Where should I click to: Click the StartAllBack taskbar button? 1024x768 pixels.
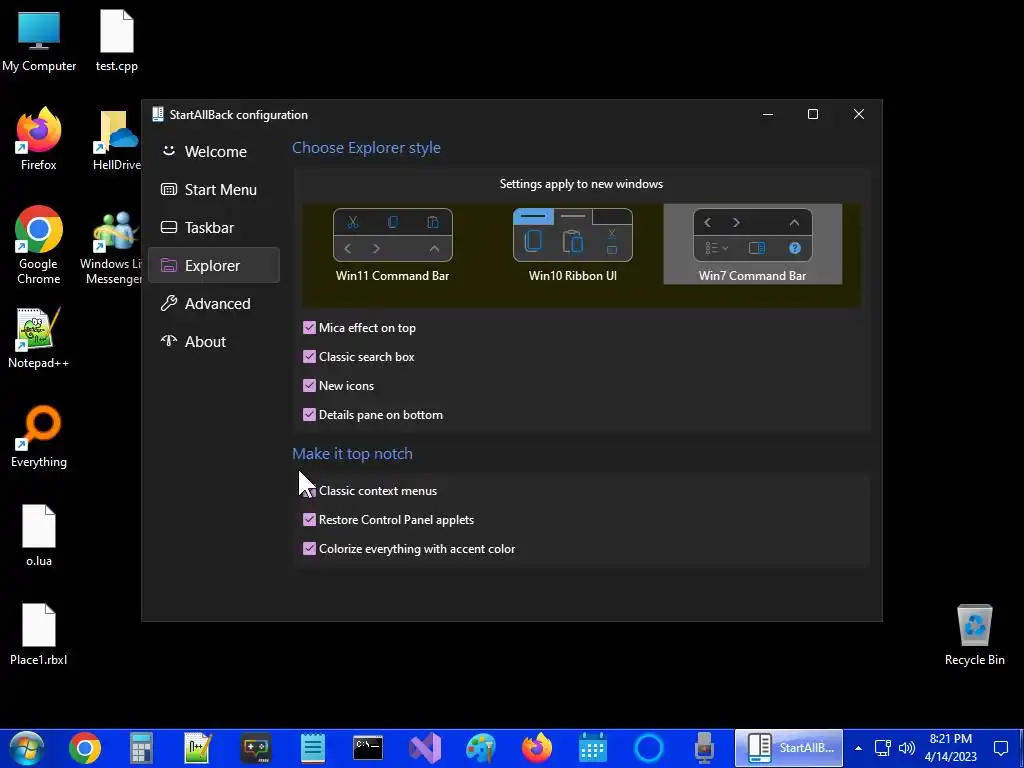click(x=789, y=748)
